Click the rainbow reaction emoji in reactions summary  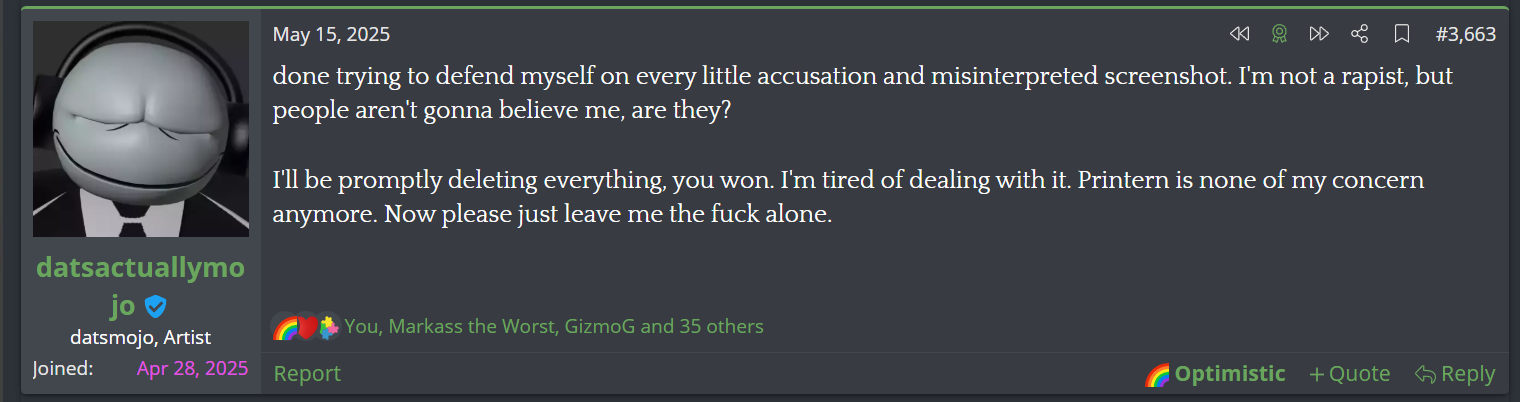click(x=285, y=327)
